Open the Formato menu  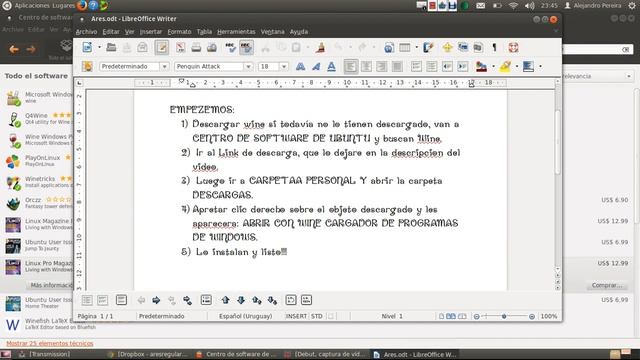pos(179,31)
